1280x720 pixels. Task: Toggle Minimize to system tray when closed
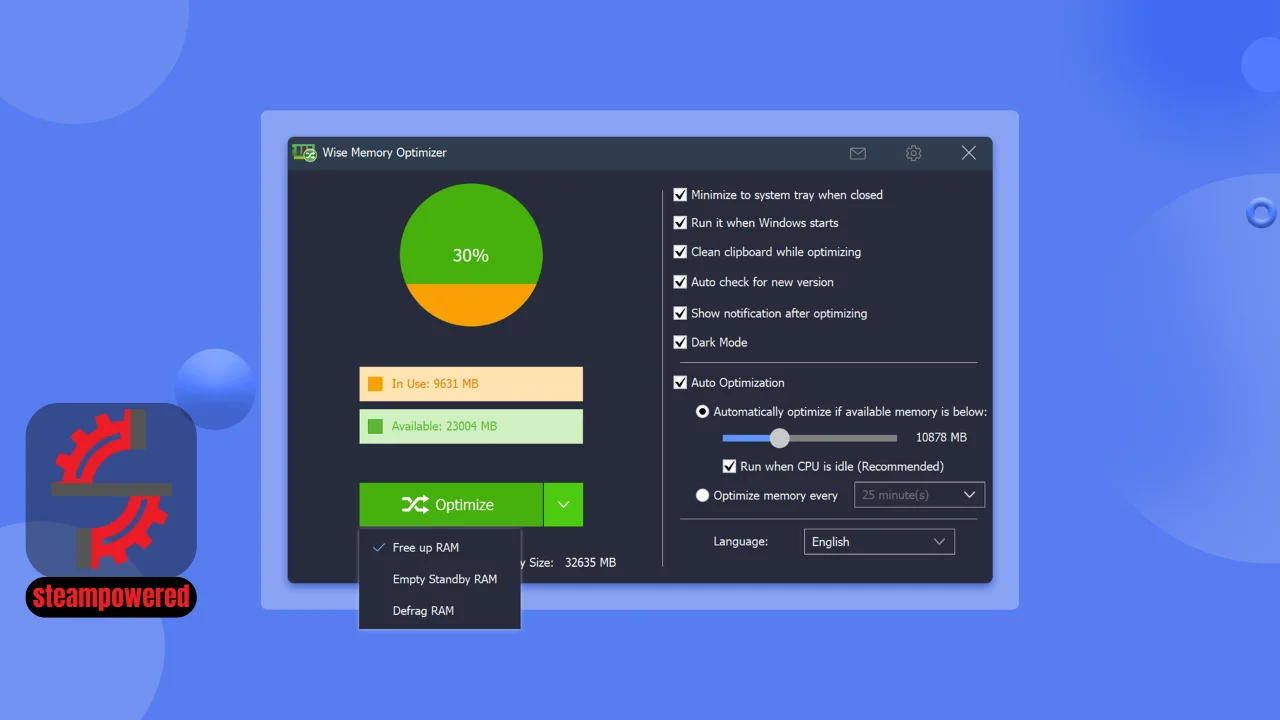680,195
